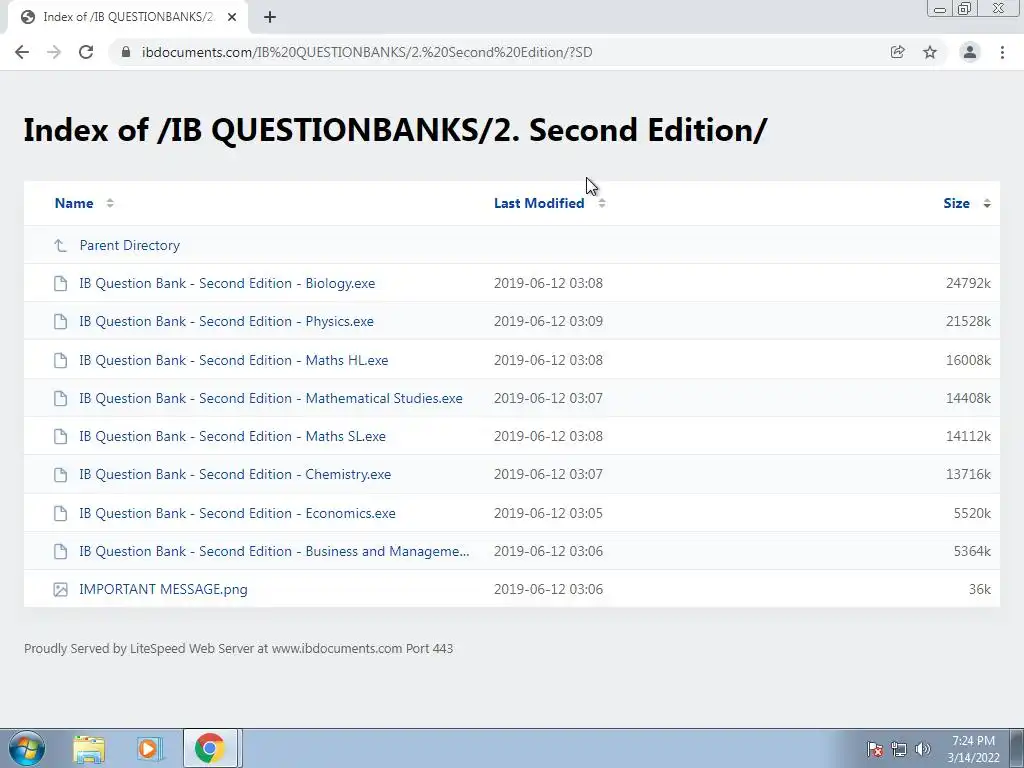Screen dimensions: 1024x768
Task: Click the file icon beside Business and Manageme...
Action: coord(60,551)
